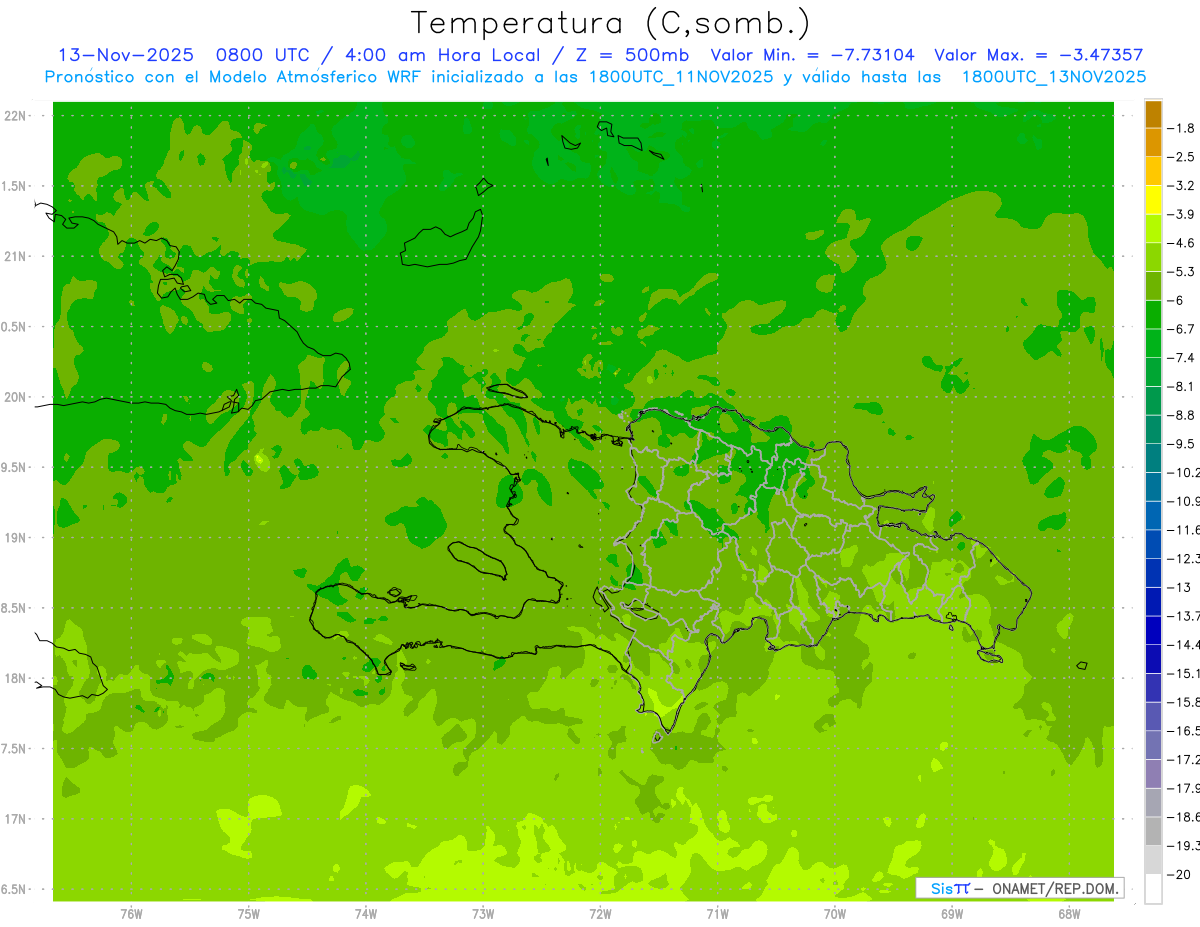
Task: Pick the teal swatch between -9.5 and -10.2
Action: point(1153,458)
